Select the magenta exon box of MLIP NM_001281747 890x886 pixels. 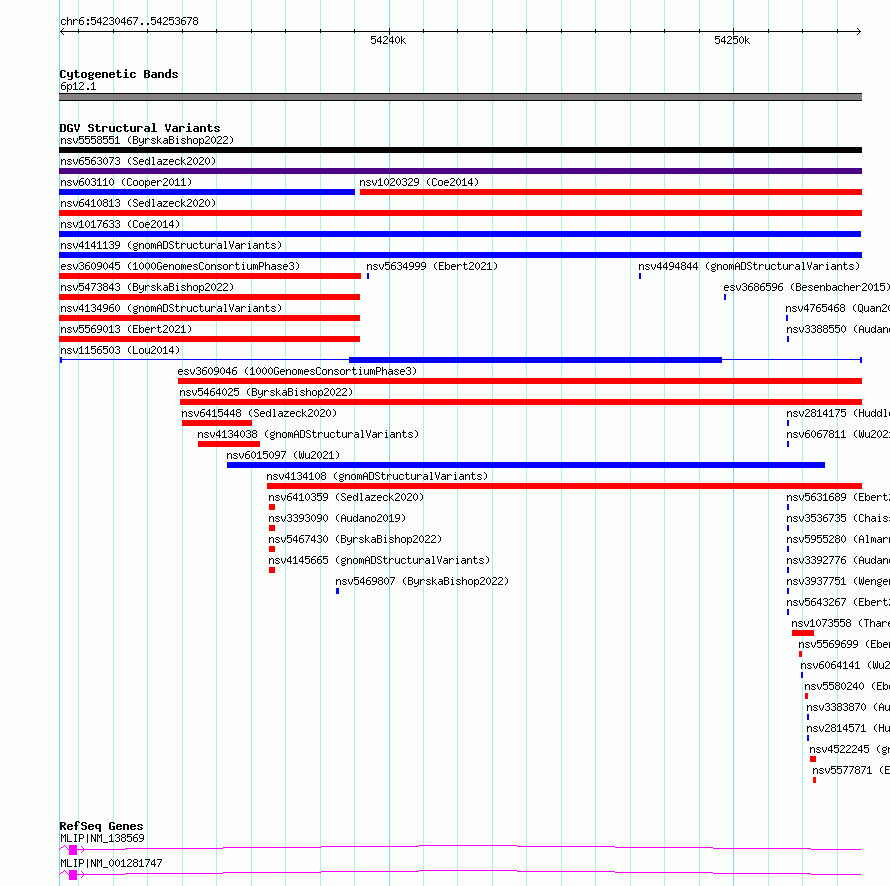click(x=73, y=875)
